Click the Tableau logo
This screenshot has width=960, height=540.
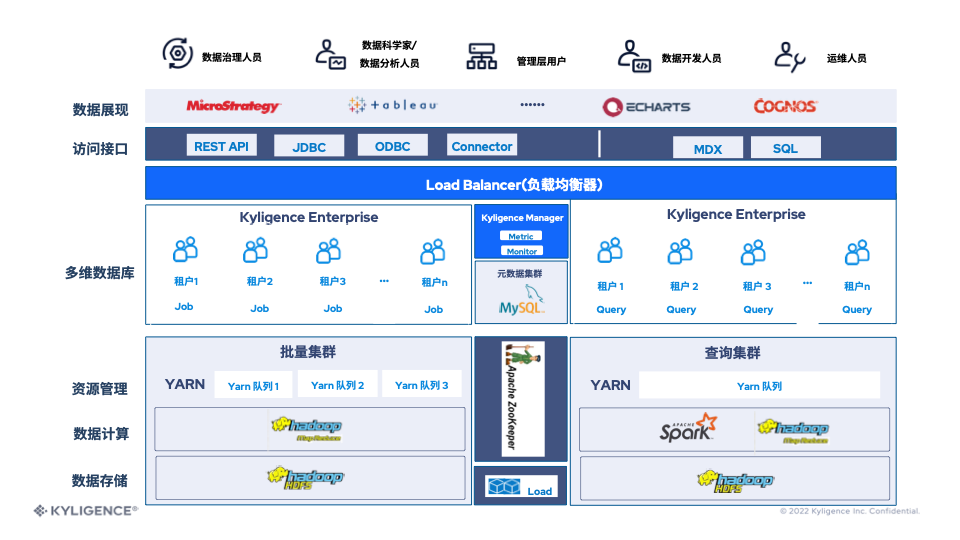point(392,105)
